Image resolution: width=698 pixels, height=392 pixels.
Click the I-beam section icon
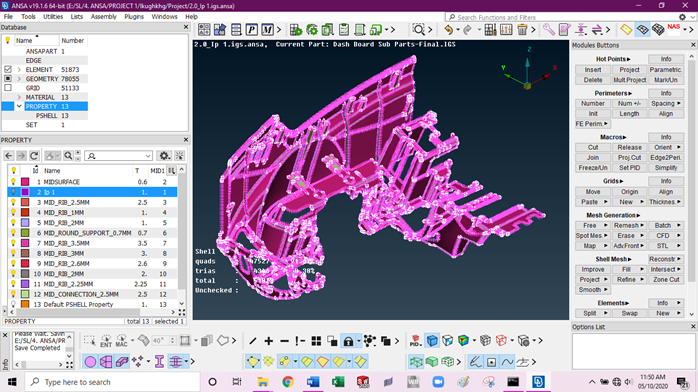click(159, 362)
